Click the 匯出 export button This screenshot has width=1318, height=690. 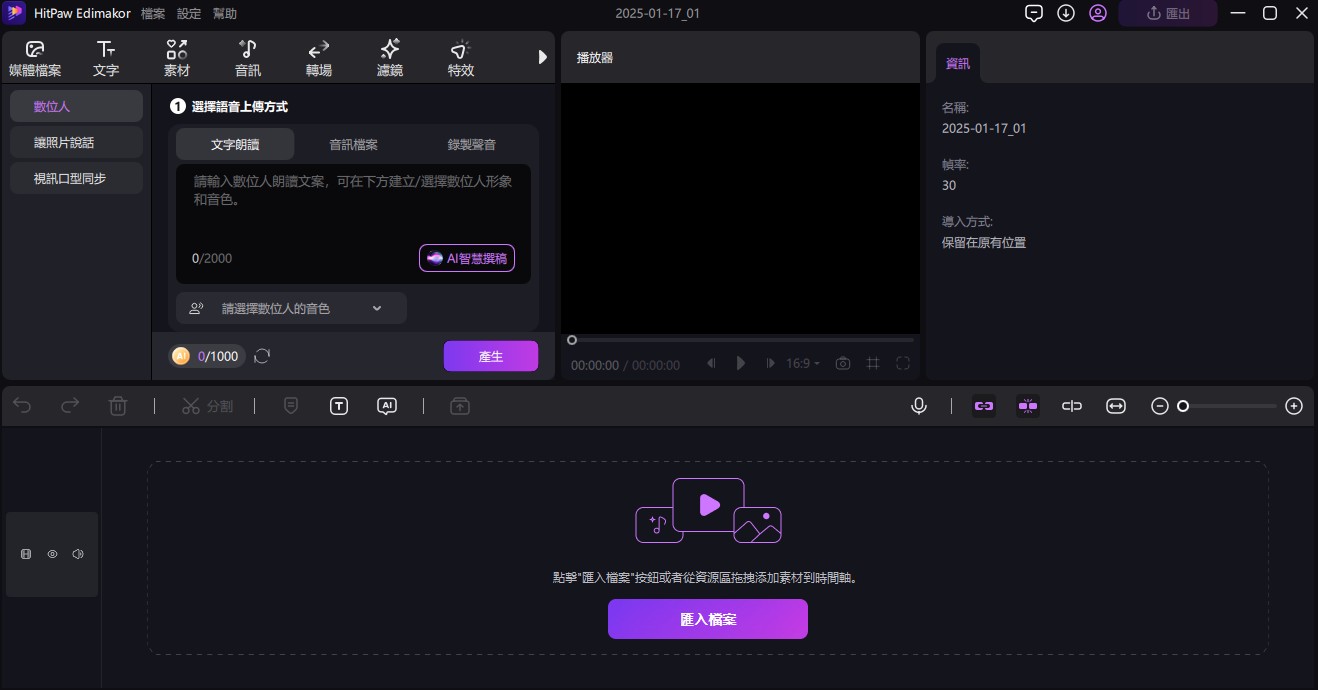(x=1167, y=13)
